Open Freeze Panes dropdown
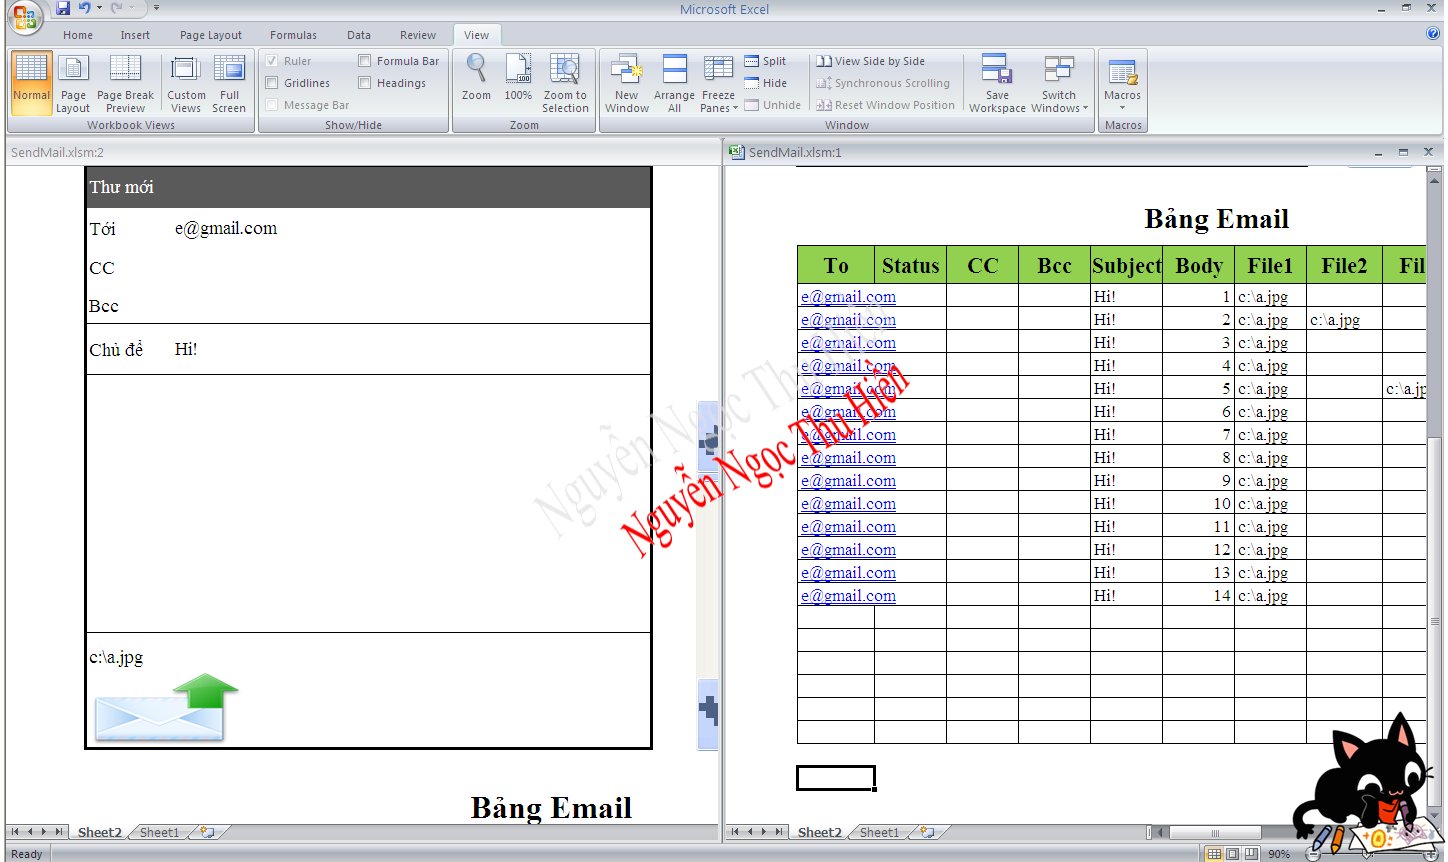The width and height of the screenshot is (1448, 862). 718,83
